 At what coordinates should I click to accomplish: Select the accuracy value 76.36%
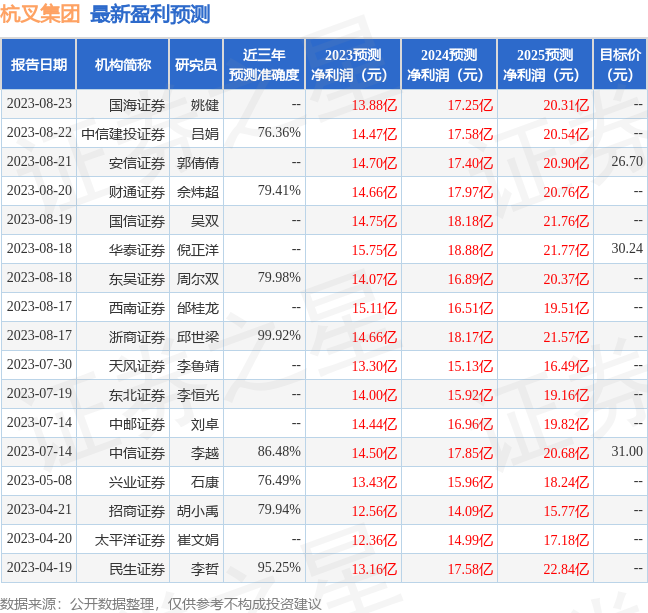tap(279, 132)
